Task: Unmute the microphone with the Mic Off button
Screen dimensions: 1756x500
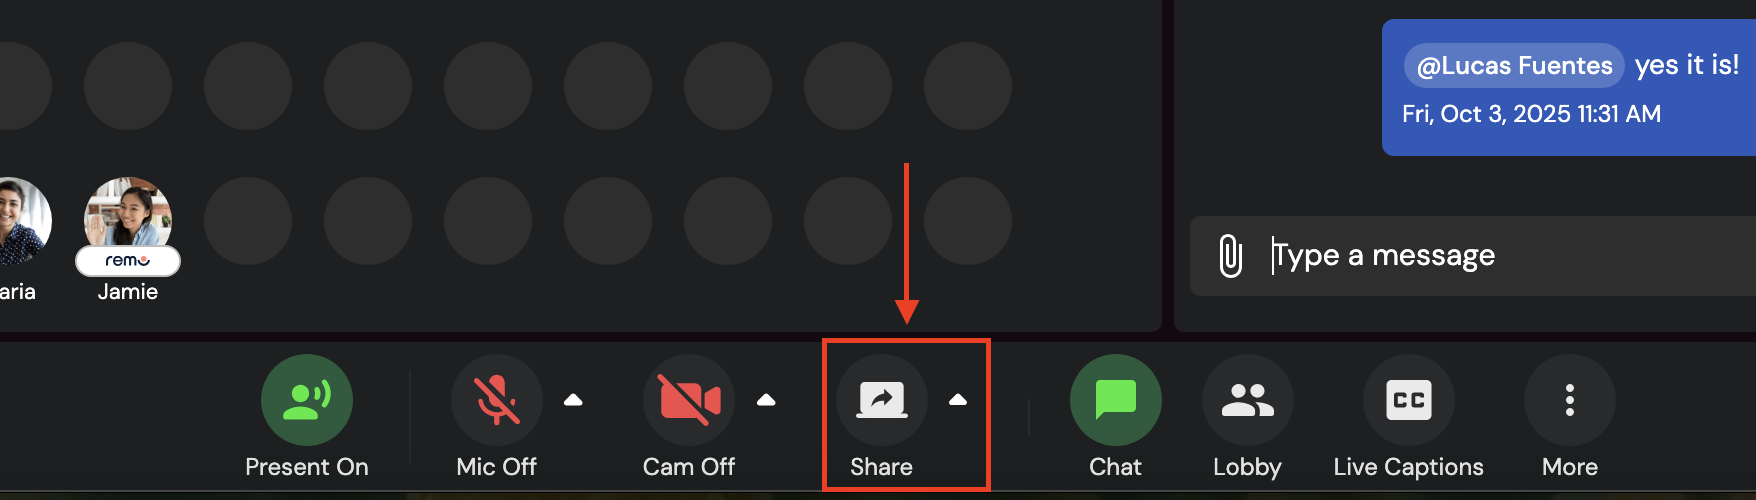Action: coord(497,400)
